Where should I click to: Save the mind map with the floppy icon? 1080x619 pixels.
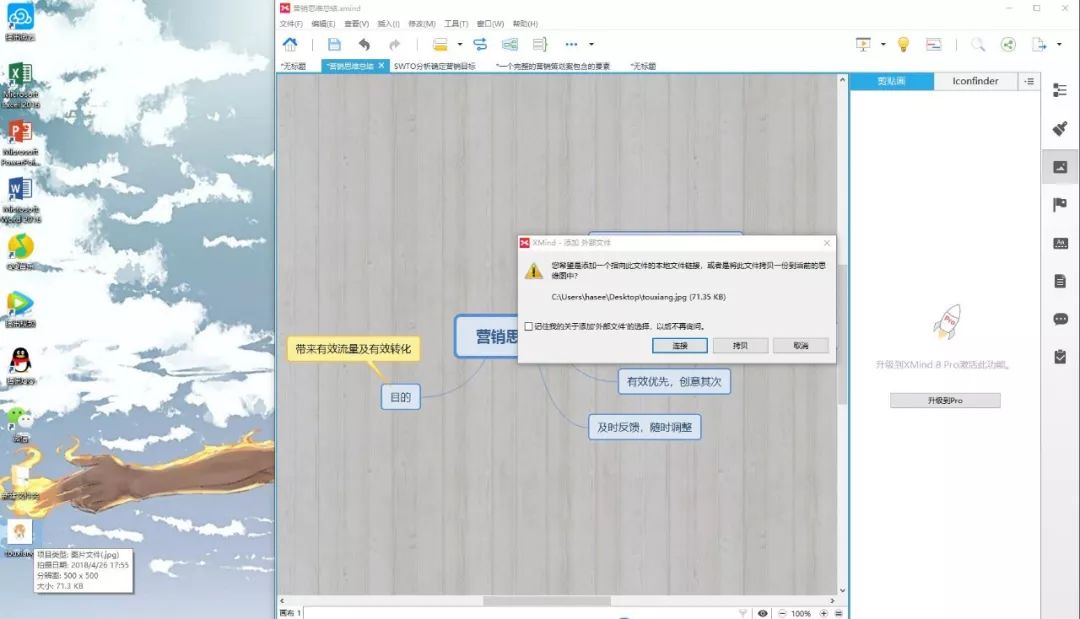(334, 45)
